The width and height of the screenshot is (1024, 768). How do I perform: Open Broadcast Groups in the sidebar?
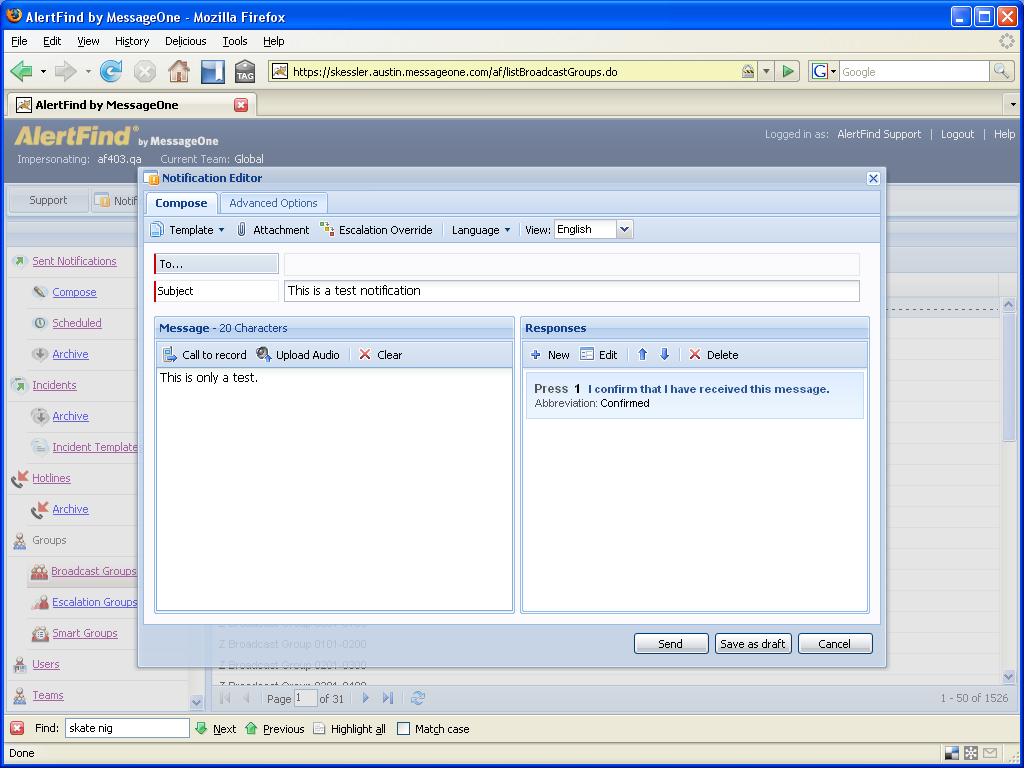(93, 571)
